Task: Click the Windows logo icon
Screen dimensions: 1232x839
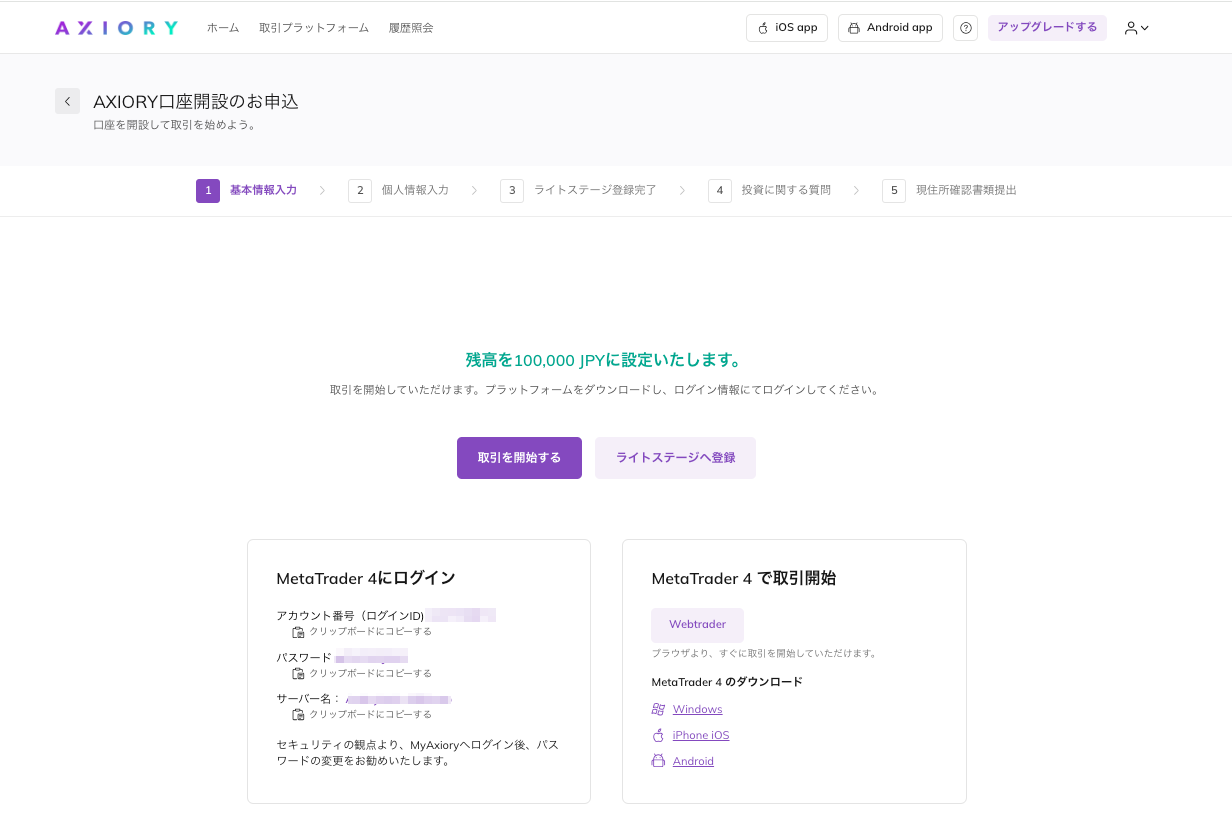Action: coord(658,709)
